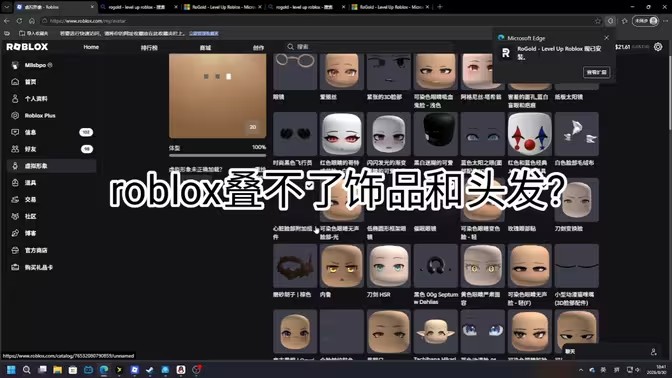This screenshot has width=672, height=378.
Task: Open 道具 inventory in the sidebar
Action: pyautogui.click(x=51, y=183)
